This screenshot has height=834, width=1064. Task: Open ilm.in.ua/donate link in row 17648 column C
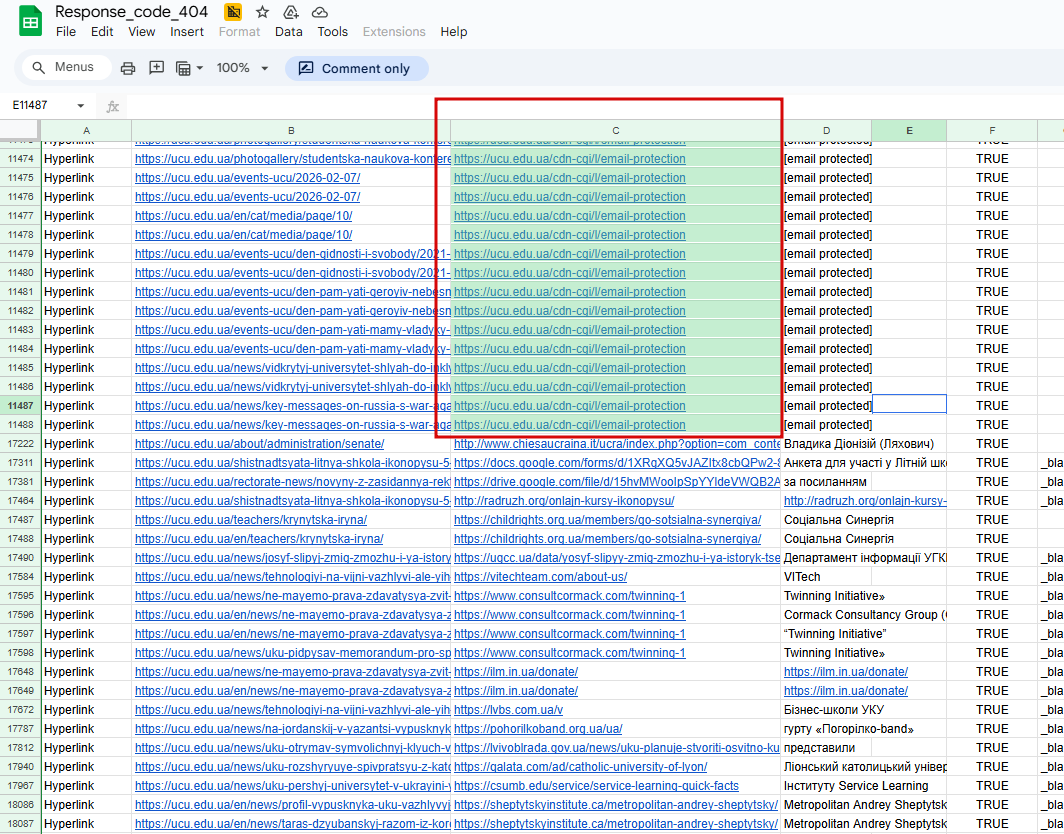516,672
